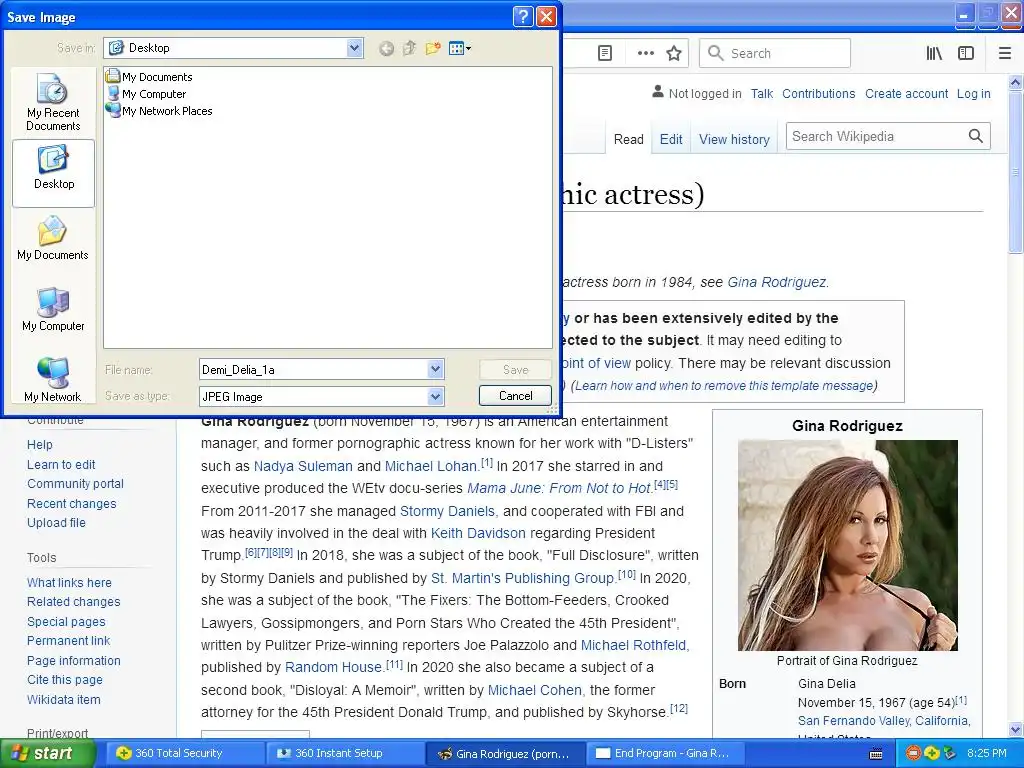Select My Network Places in file list
This screenshot has height=768, width=1024.
click(159, 110)
